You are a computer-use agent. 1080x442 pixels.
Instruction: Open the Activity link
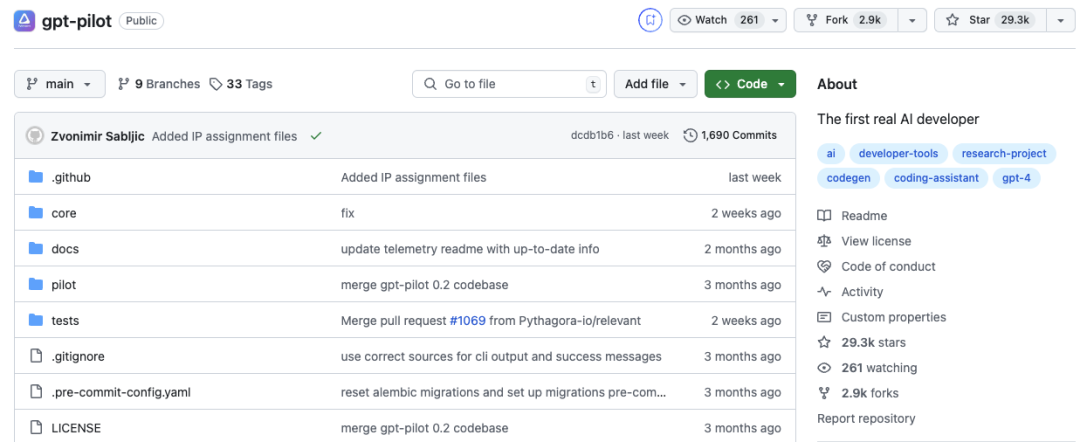pyautogui.click(x=851, y=292)
